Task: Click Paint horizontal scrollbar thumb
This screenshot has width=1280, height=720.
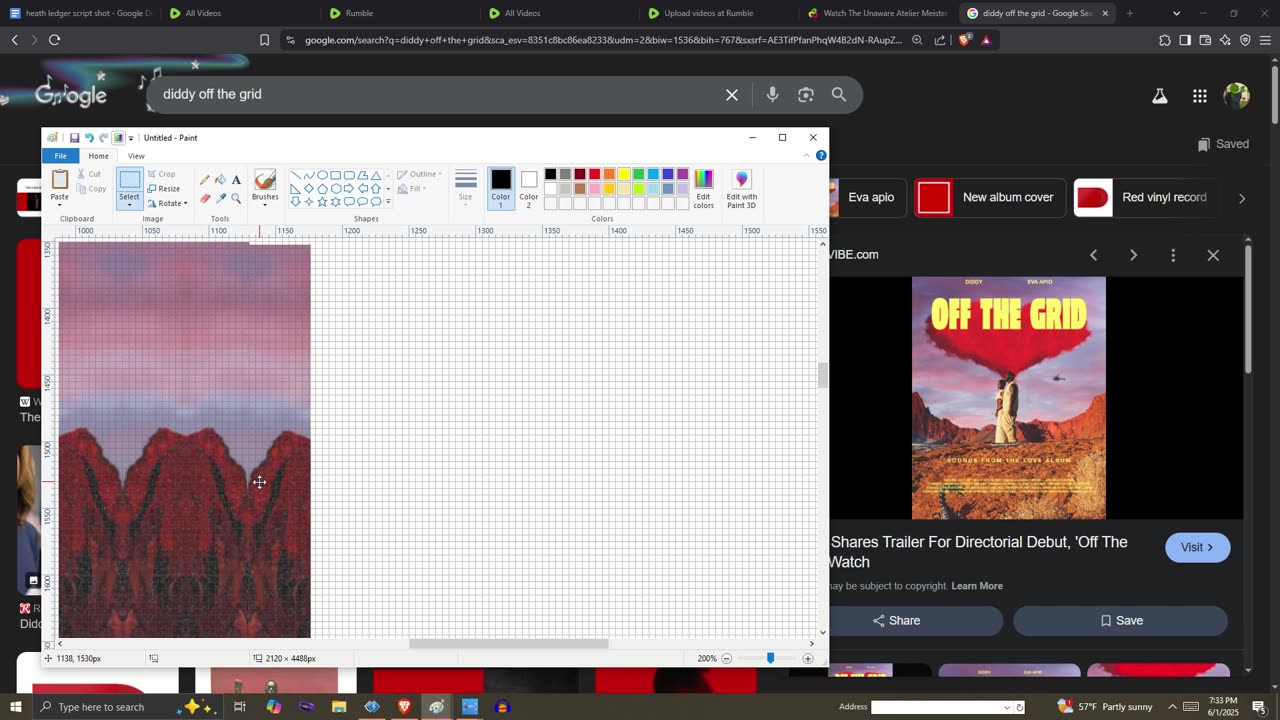Action: 508,644
